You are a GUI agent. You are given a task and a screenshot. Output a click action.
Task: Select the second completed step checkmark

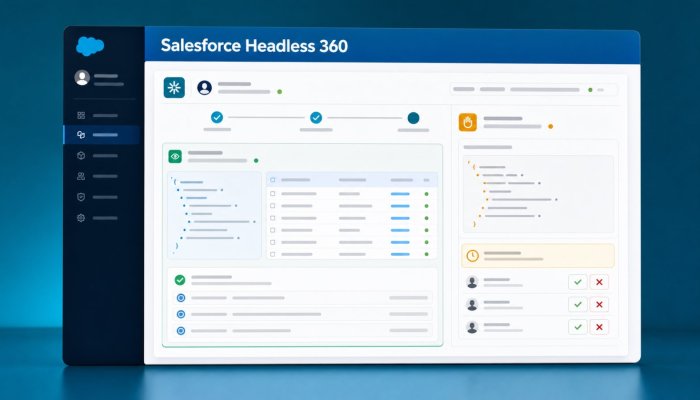pyautogui.click(x=316, y=117)
